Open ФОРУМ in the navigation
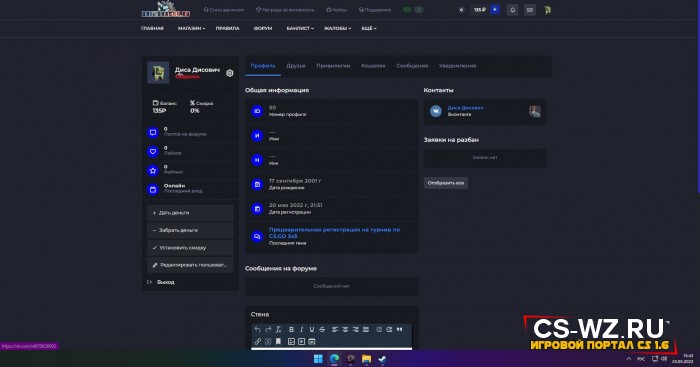The width and height of the screenshot is (700, 367). [x=263, y=28]
